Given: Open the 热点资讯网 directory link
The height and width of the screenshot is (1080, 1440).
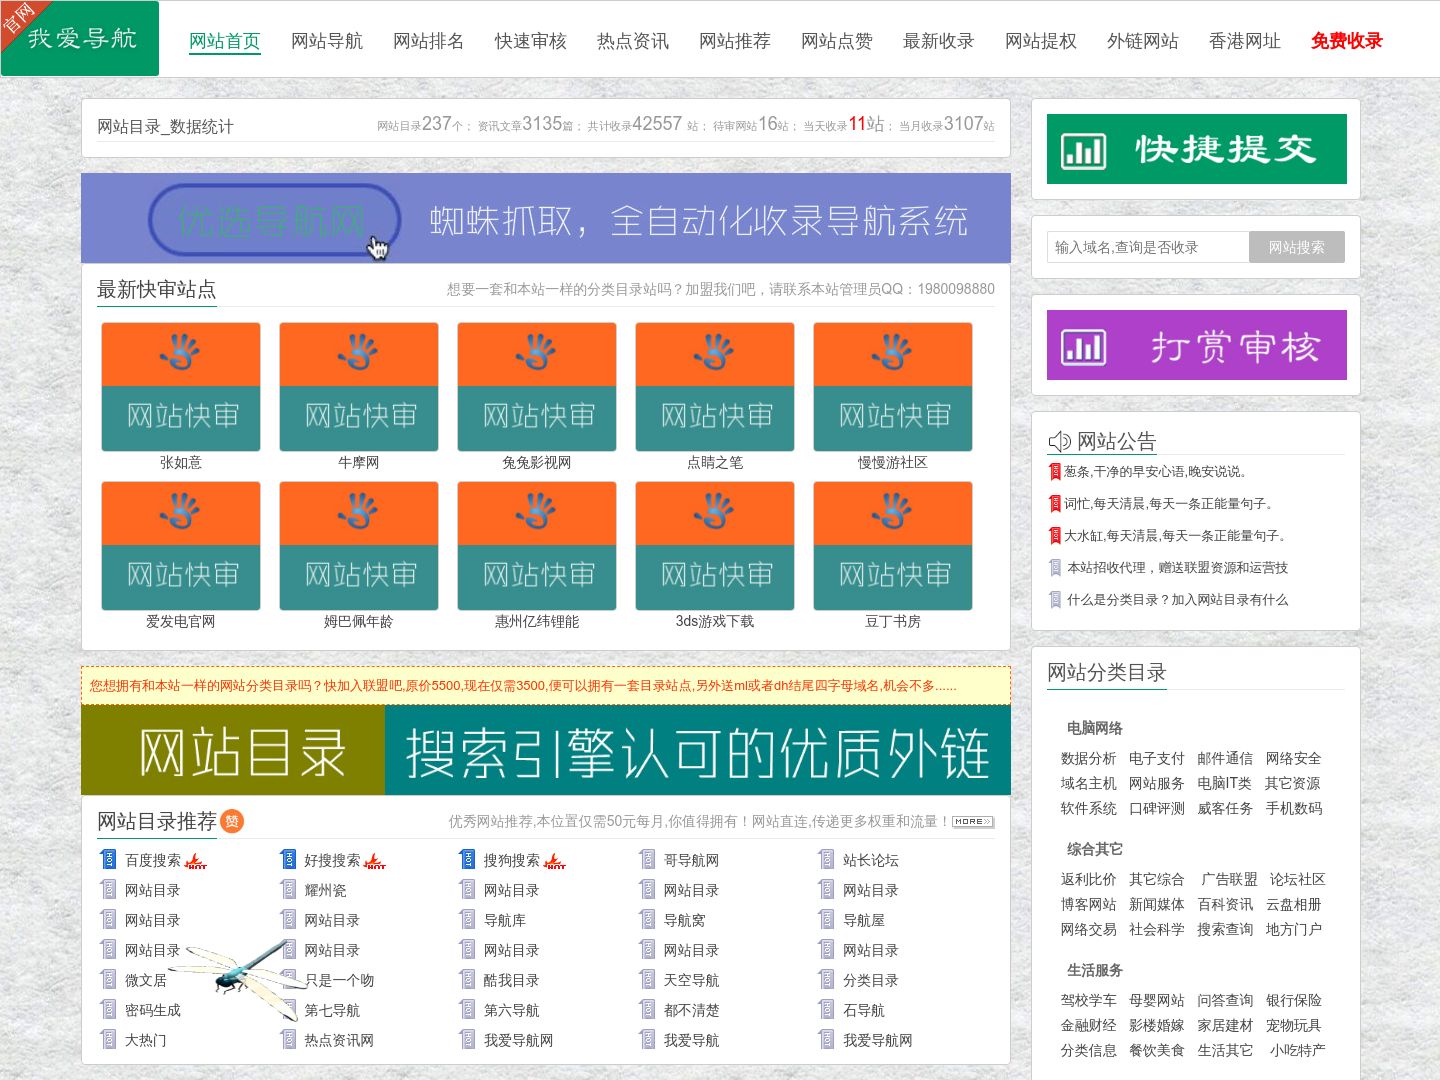Looking at the screenshot, I should (339, 1040).
